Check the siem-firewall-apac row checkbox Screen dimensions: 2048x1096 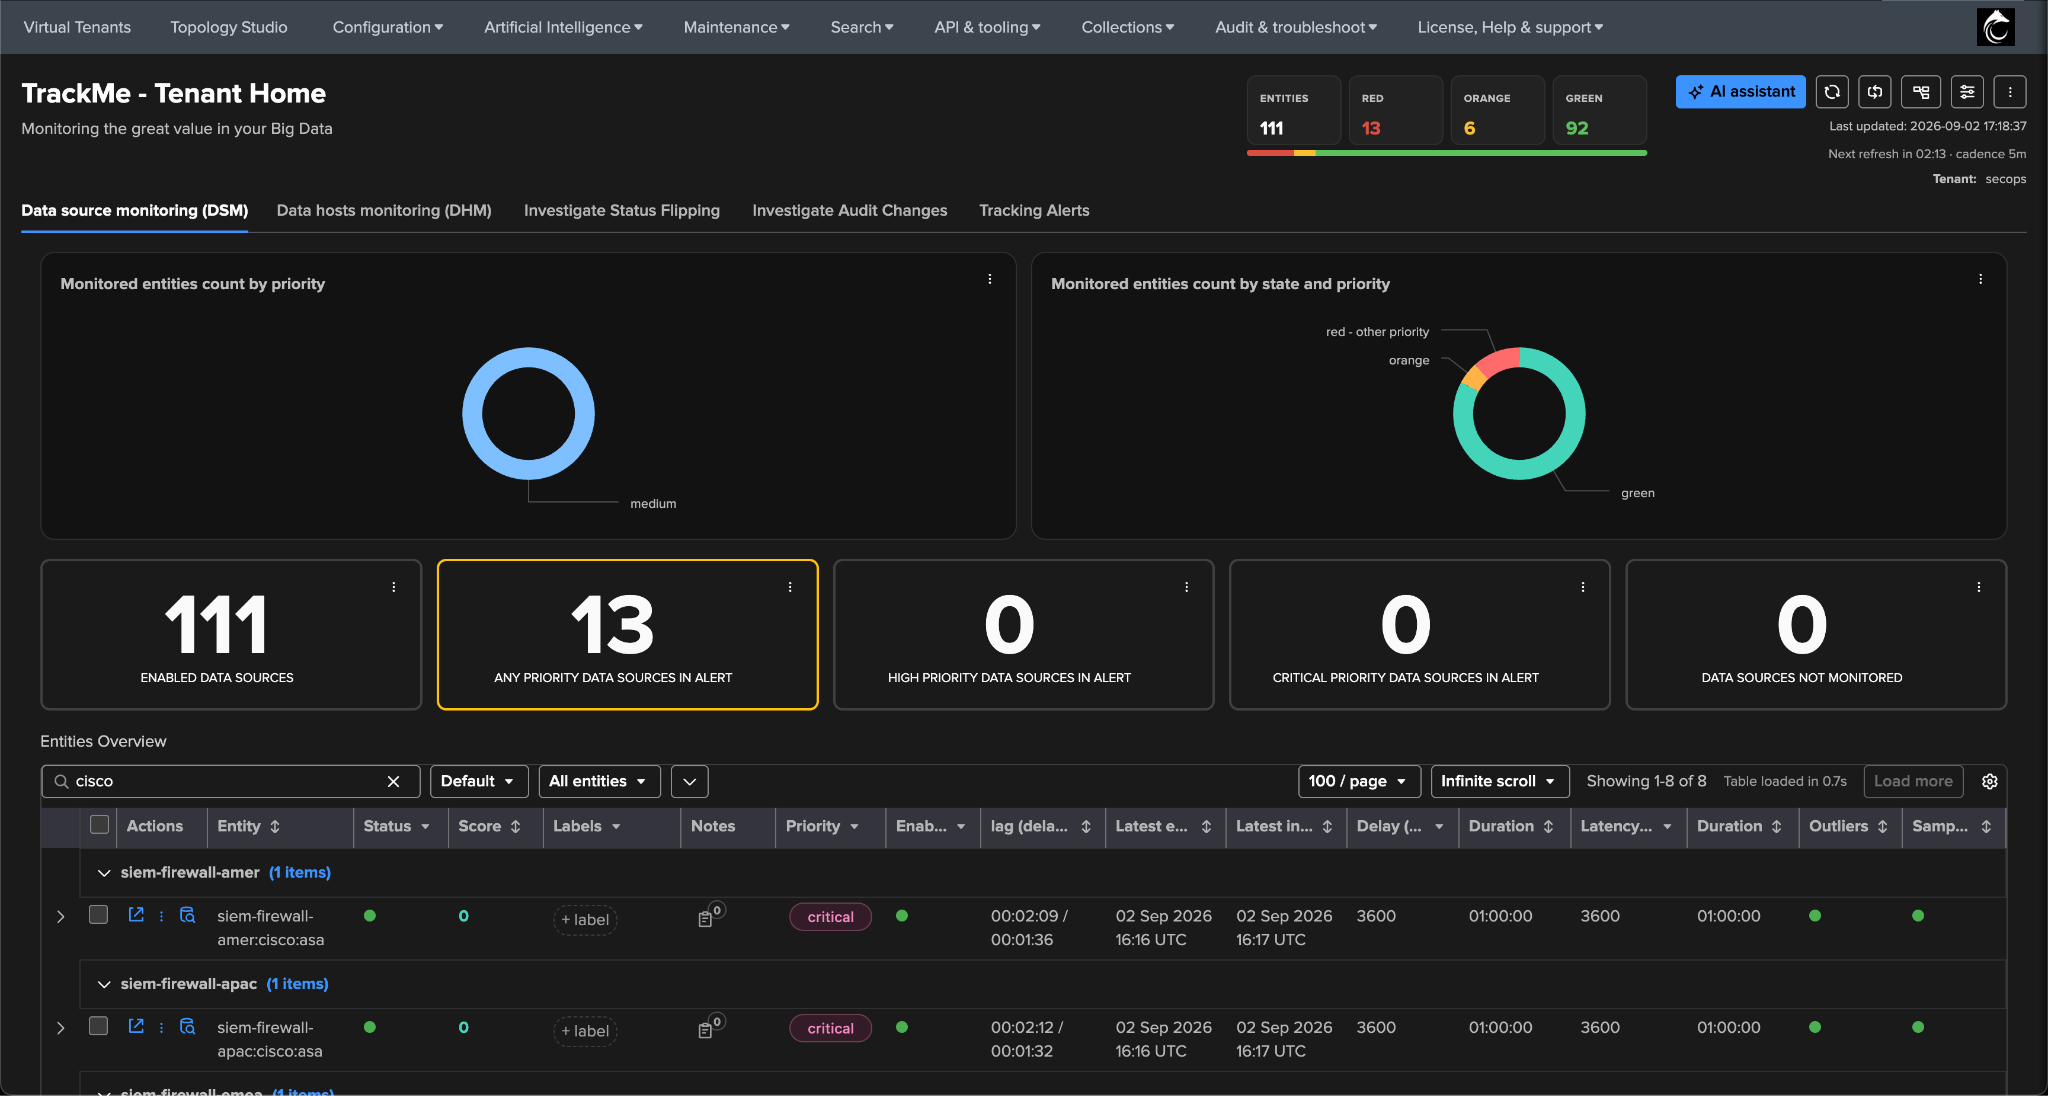(98, 1026)
